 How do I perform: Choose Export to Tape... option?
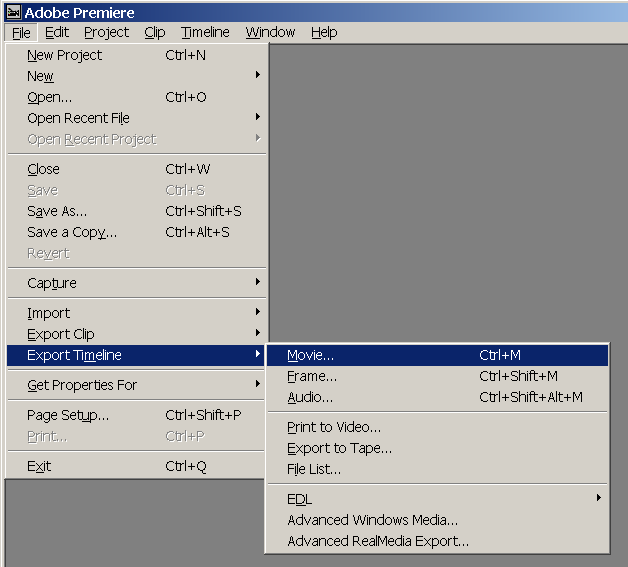pyautogui.click(x=437, y=448)
